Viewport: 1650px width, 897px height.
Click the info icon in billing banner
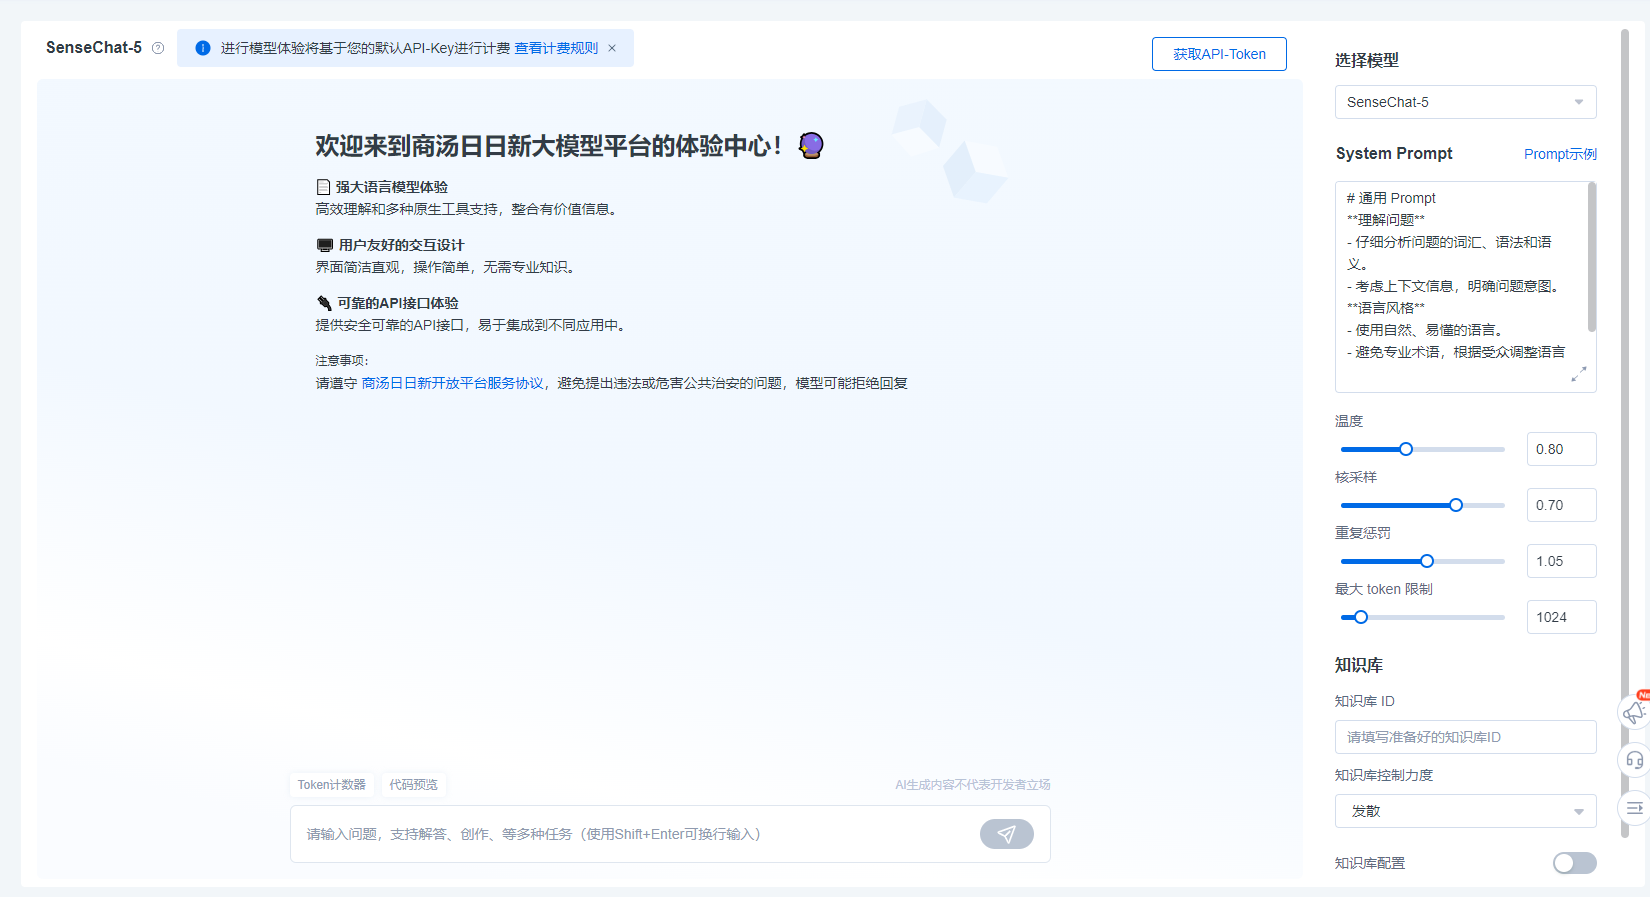[203, 48]
